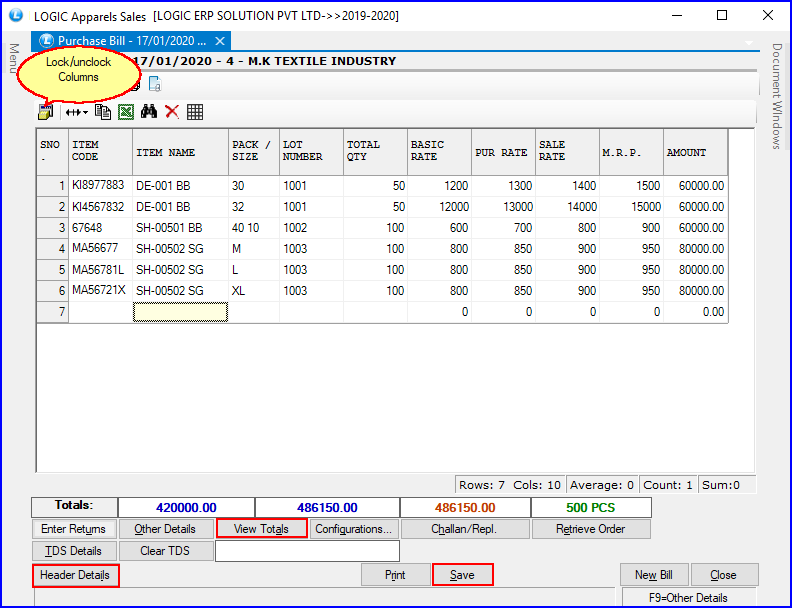Viewport: 792px width, 608px height.
Task: Select row header number 7
Action: tap(53, 312)
